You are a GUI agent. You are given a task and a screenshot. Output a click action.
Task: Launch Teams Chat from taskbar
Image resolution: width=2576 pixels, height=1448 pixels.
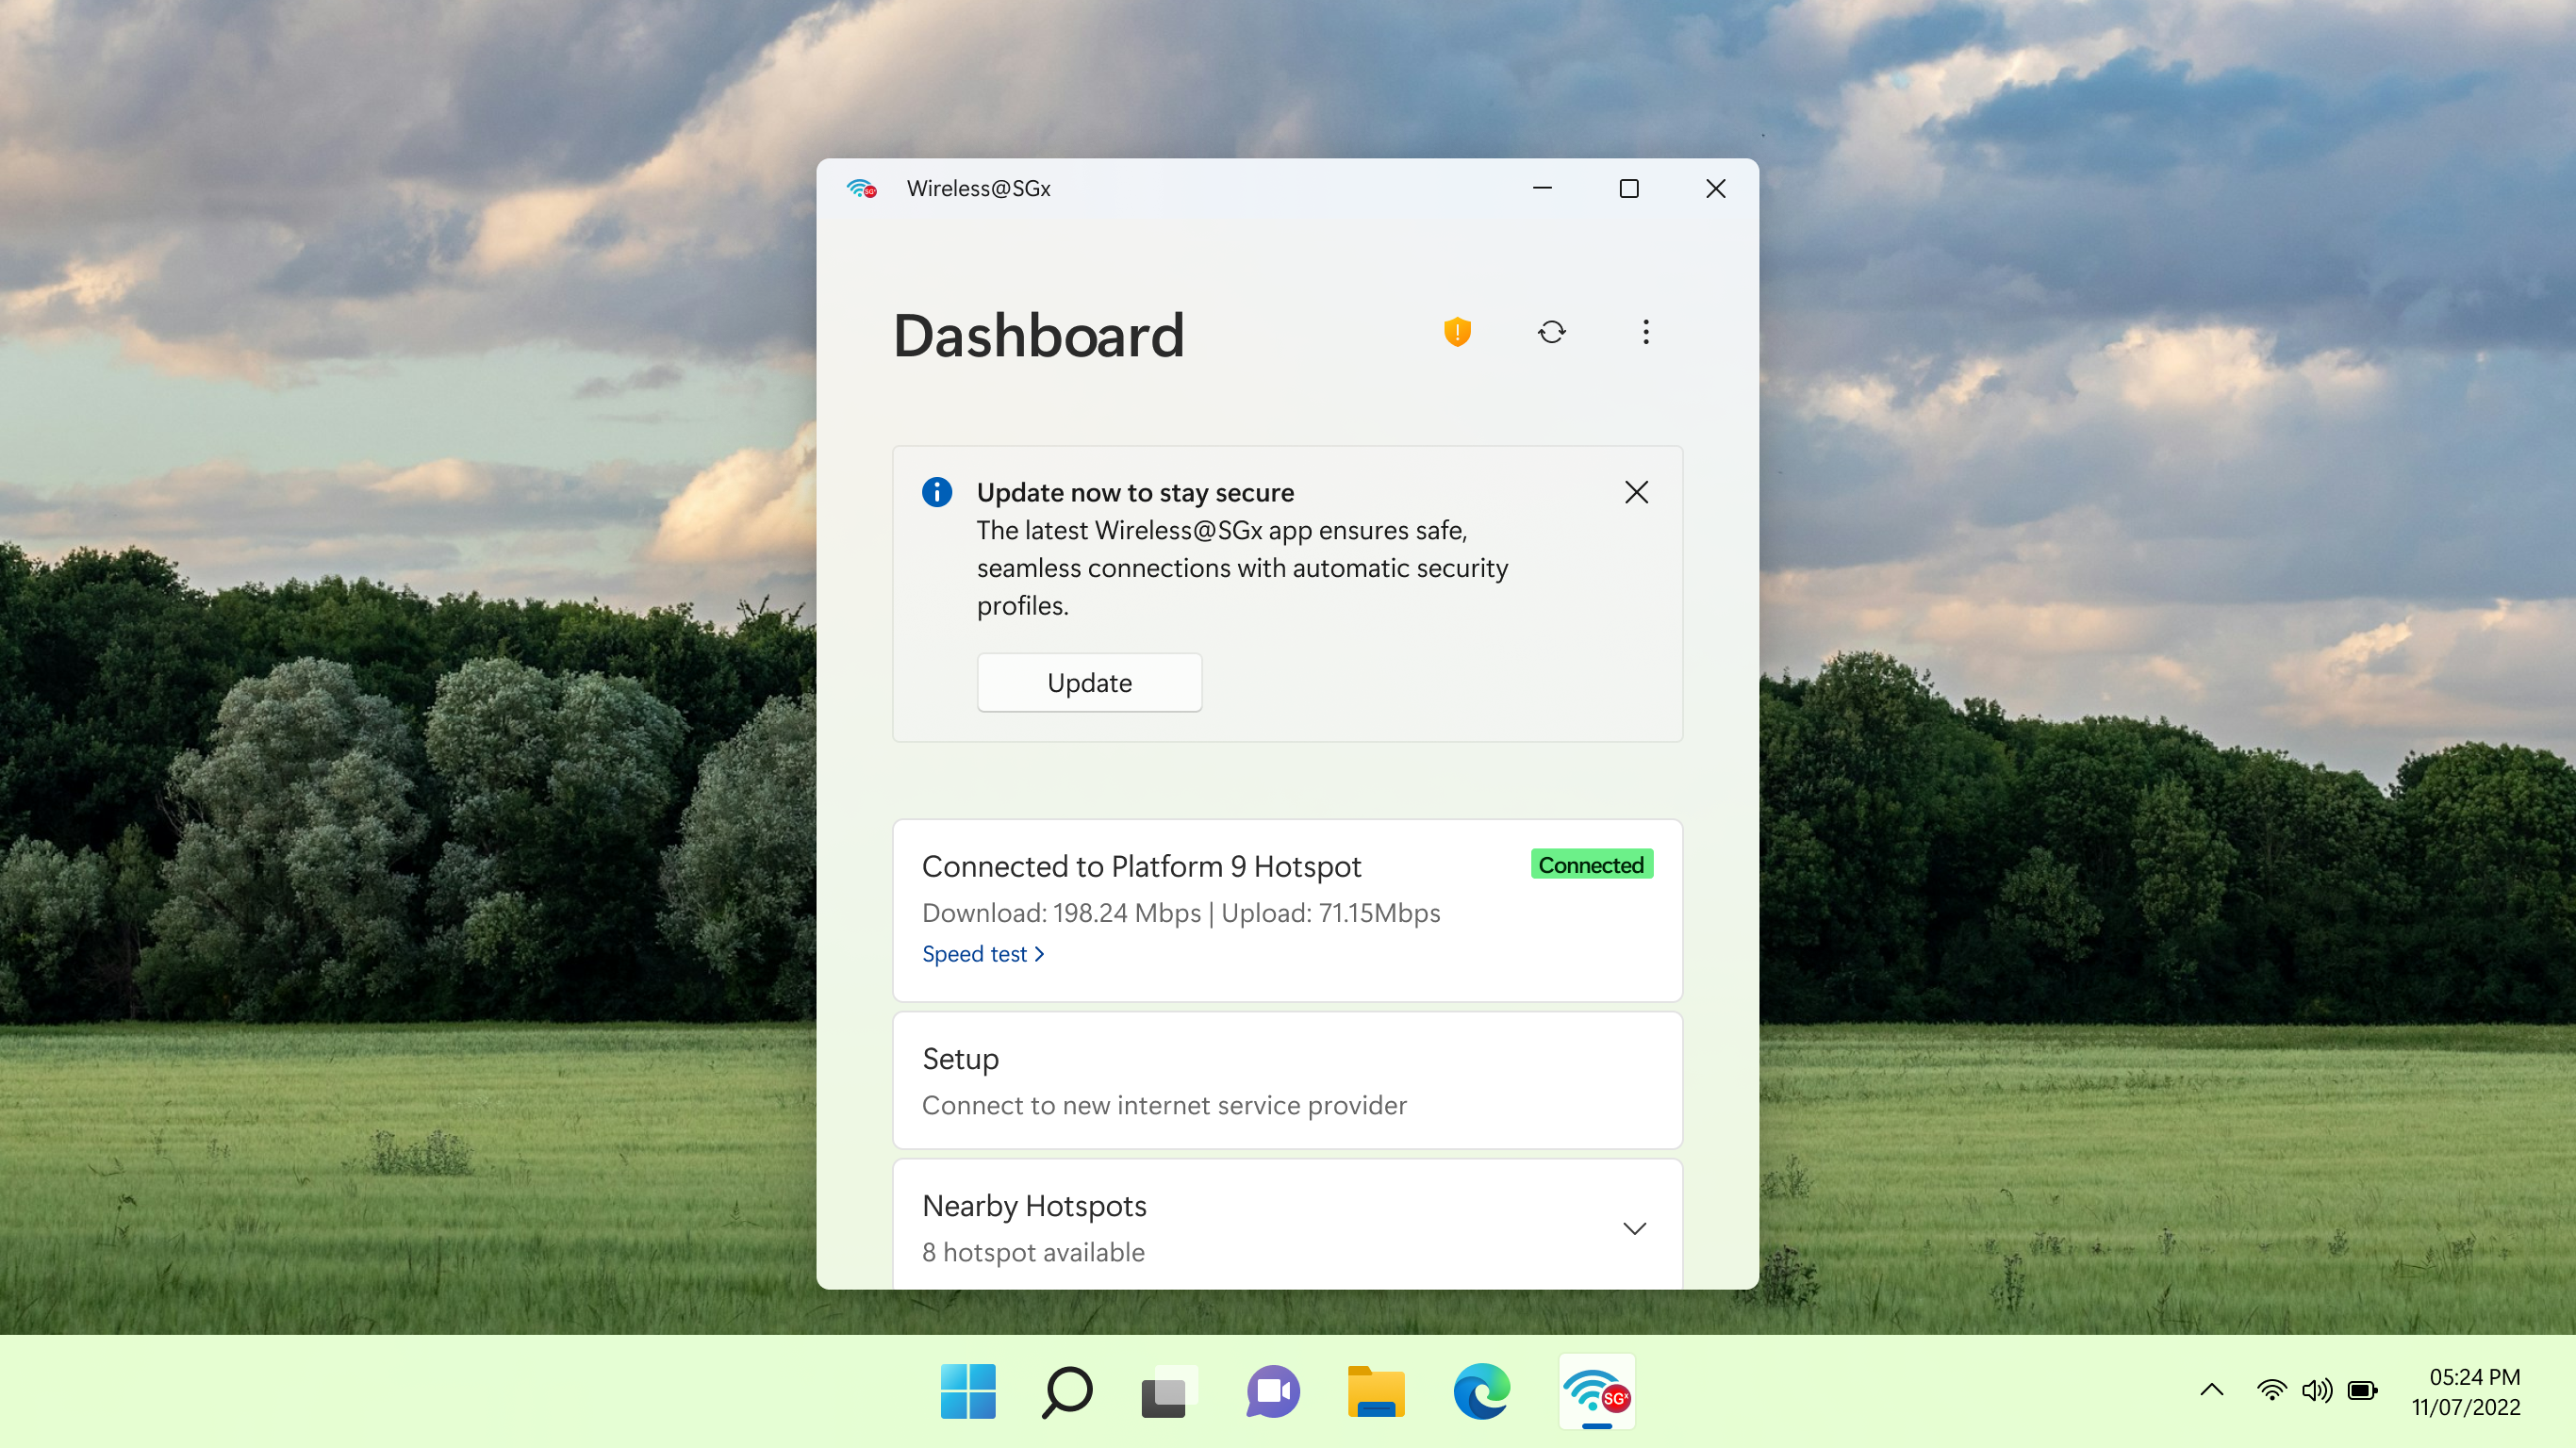(x=1272, y=1391)
